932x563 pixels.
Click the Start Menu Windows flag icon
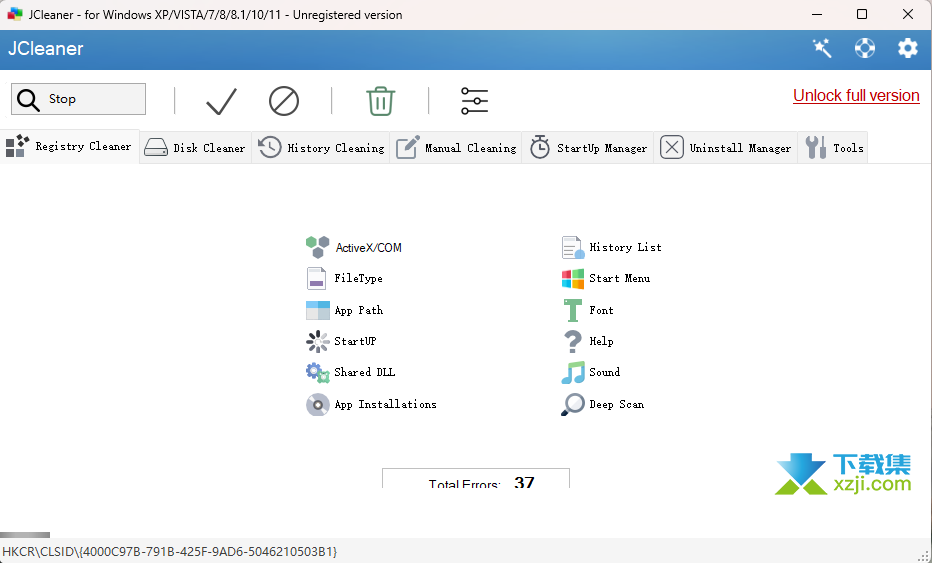coord(573,278)
